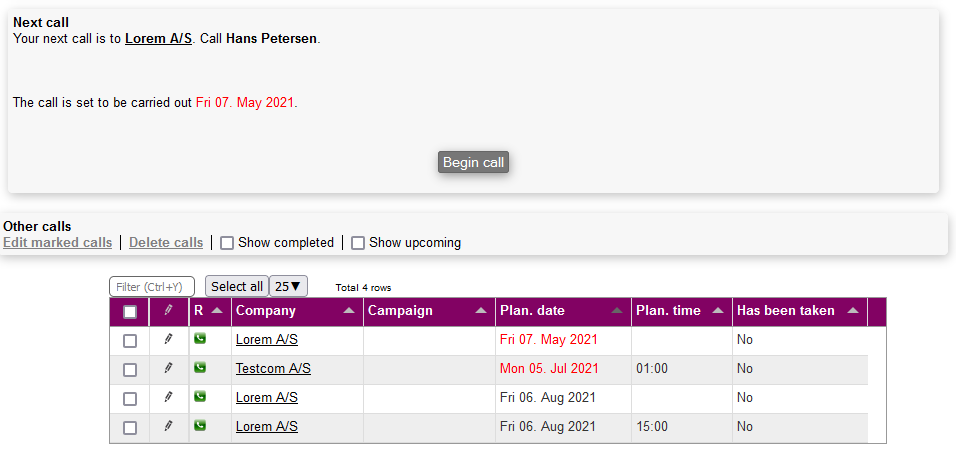Screen dimensions: 956x451
Task: Click the green phone icon in the 07. May row
Action: coord(200,339)
